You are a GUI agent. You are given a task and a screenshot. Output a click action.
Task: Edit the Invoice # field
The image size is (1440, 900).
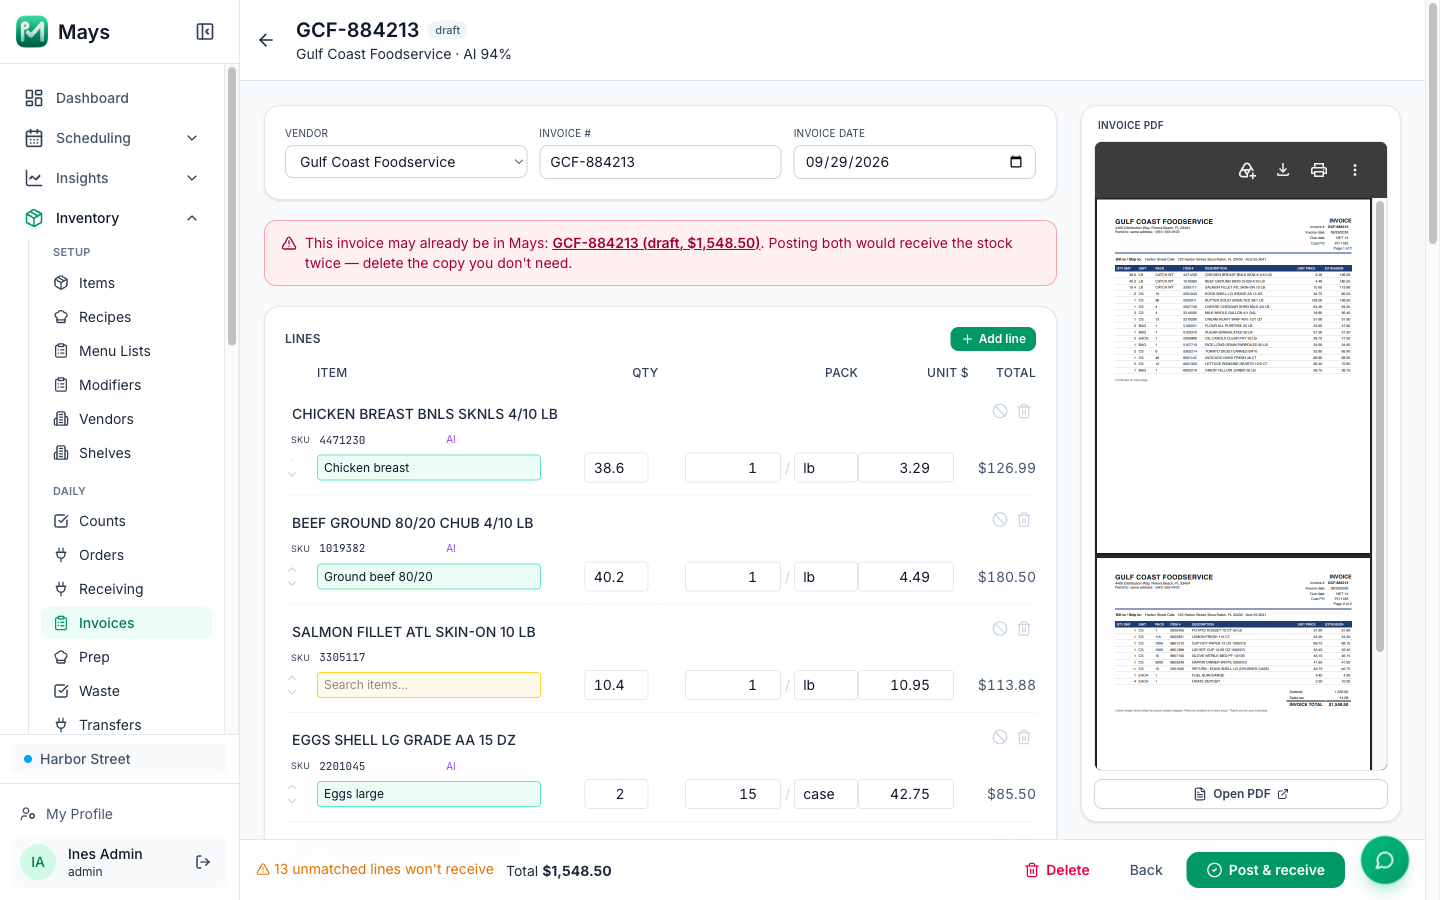pos(660,162)
